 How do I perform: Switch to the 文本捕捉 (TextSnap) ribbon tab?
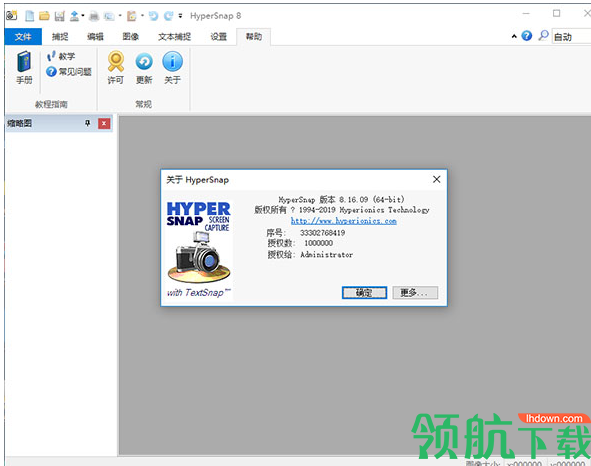(x=175, y=37)
